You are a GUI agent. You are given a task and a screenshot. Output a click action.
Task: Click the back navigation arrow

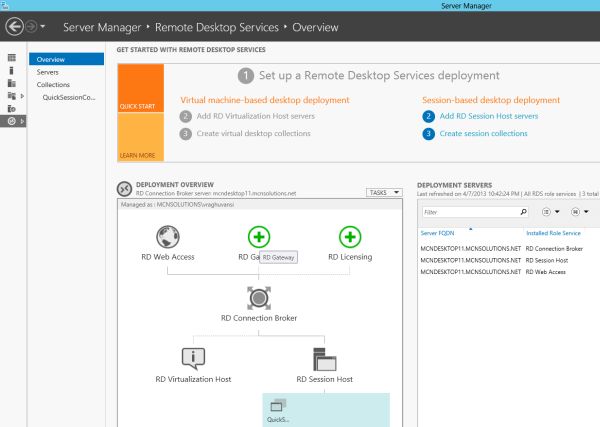(x=14, y=25)
